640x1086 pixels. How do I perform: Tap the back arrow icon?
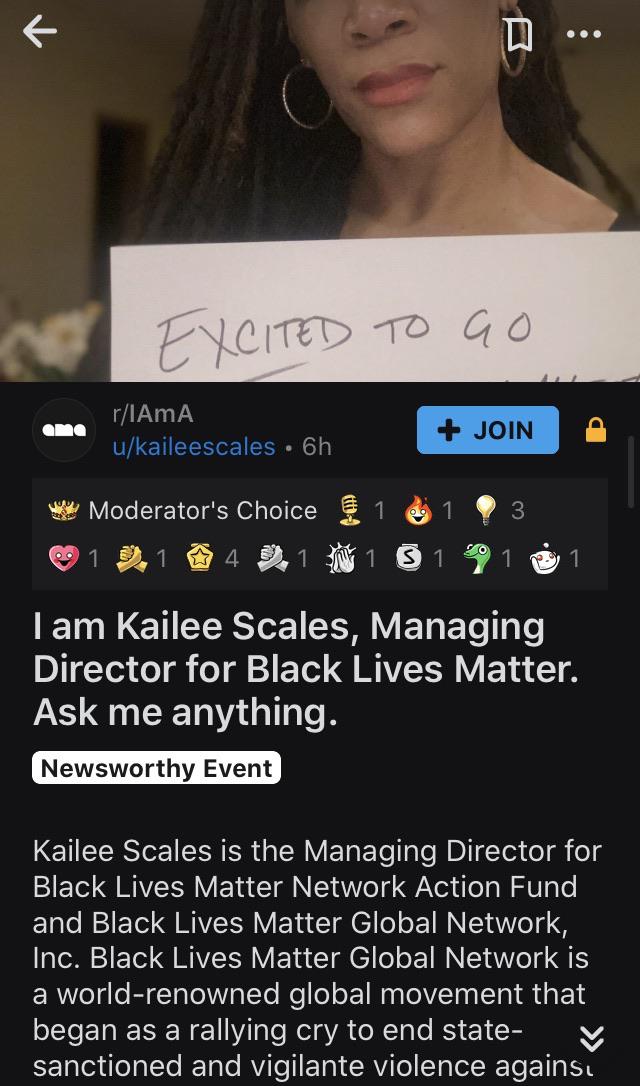[39, 33]
